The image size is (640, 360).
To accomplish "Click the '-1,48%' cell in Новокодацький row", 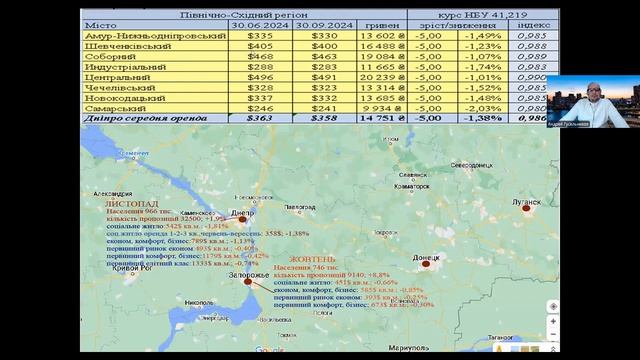I will 483,98.
